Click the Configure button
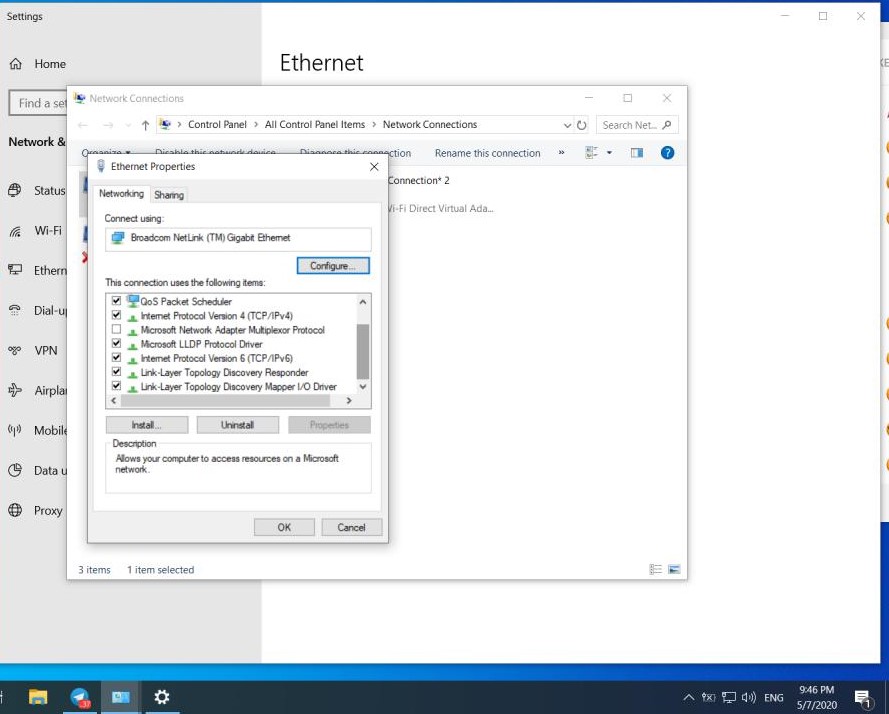The height and width of the screenshot is (714, 889). (333, 265)
